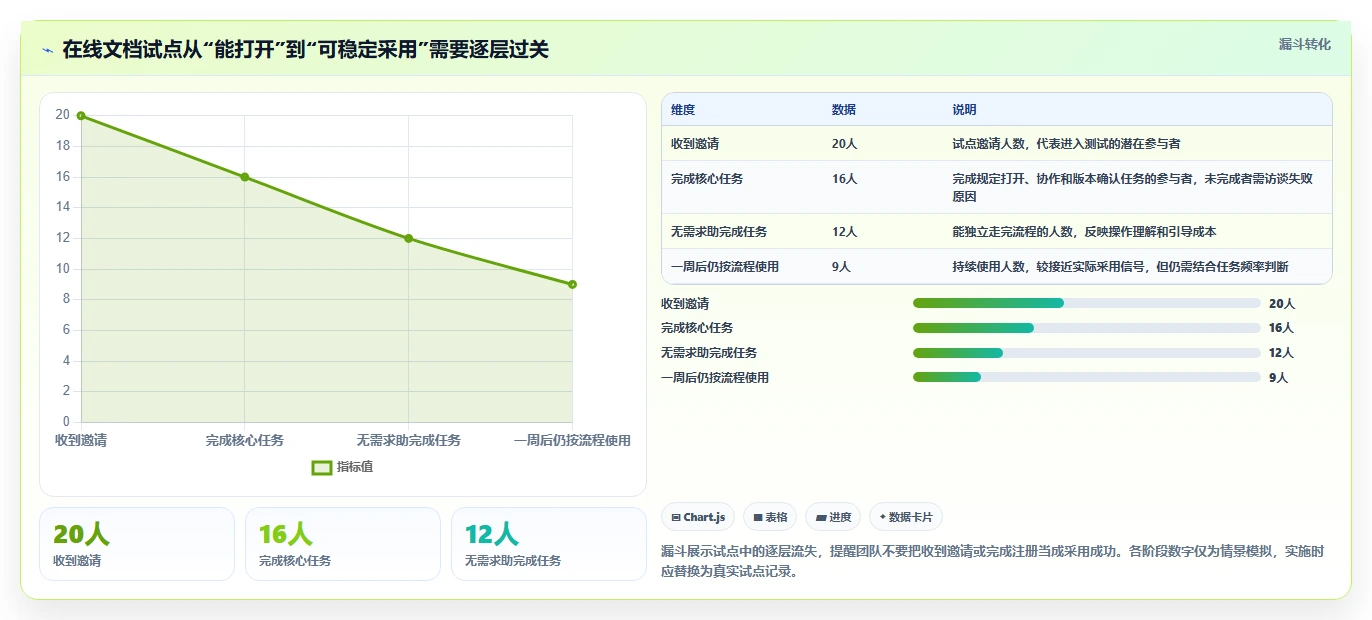Click the 说明 column header

pyautogui.click(x=965, y=110)
